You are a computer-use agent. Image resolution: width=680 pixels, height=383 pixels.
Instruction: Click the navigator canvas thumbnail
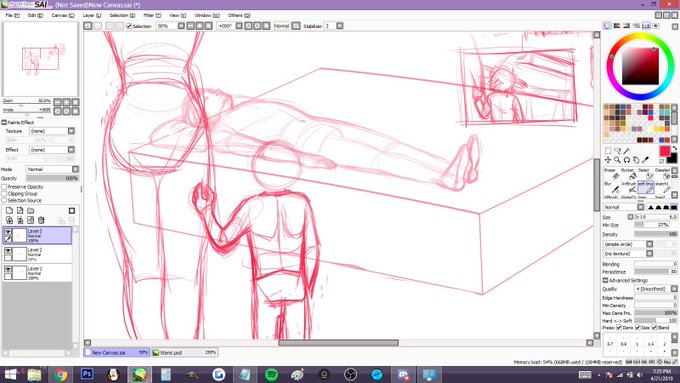(40, 59)
